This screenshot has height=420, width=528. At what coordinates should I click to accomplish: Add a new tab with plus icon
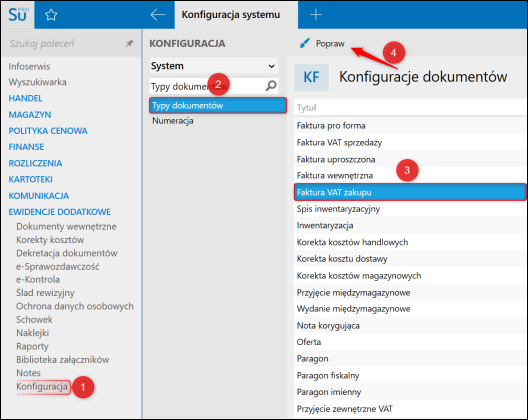tap(316, 15)
